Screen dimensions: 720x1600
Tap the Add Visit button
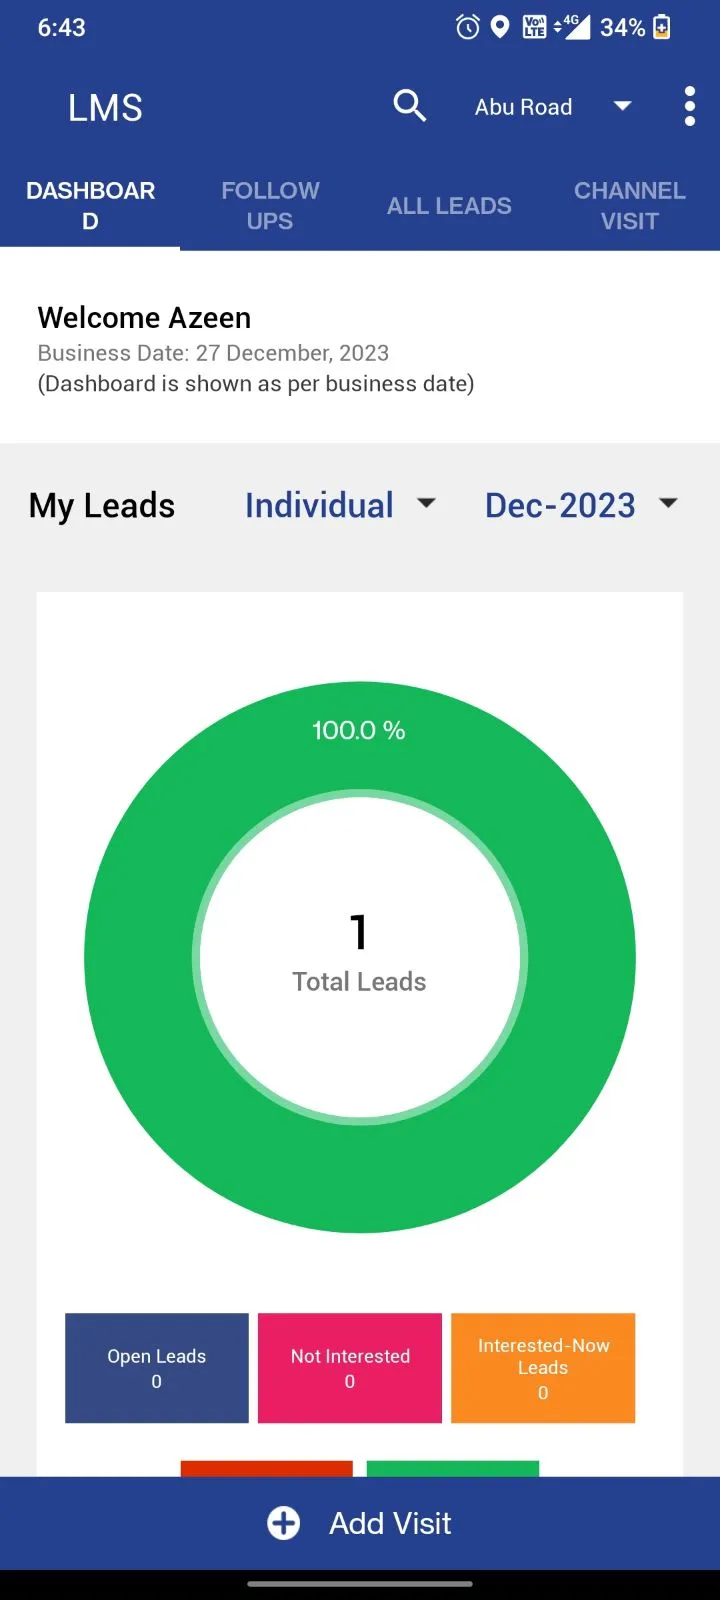coord(360,1523)
